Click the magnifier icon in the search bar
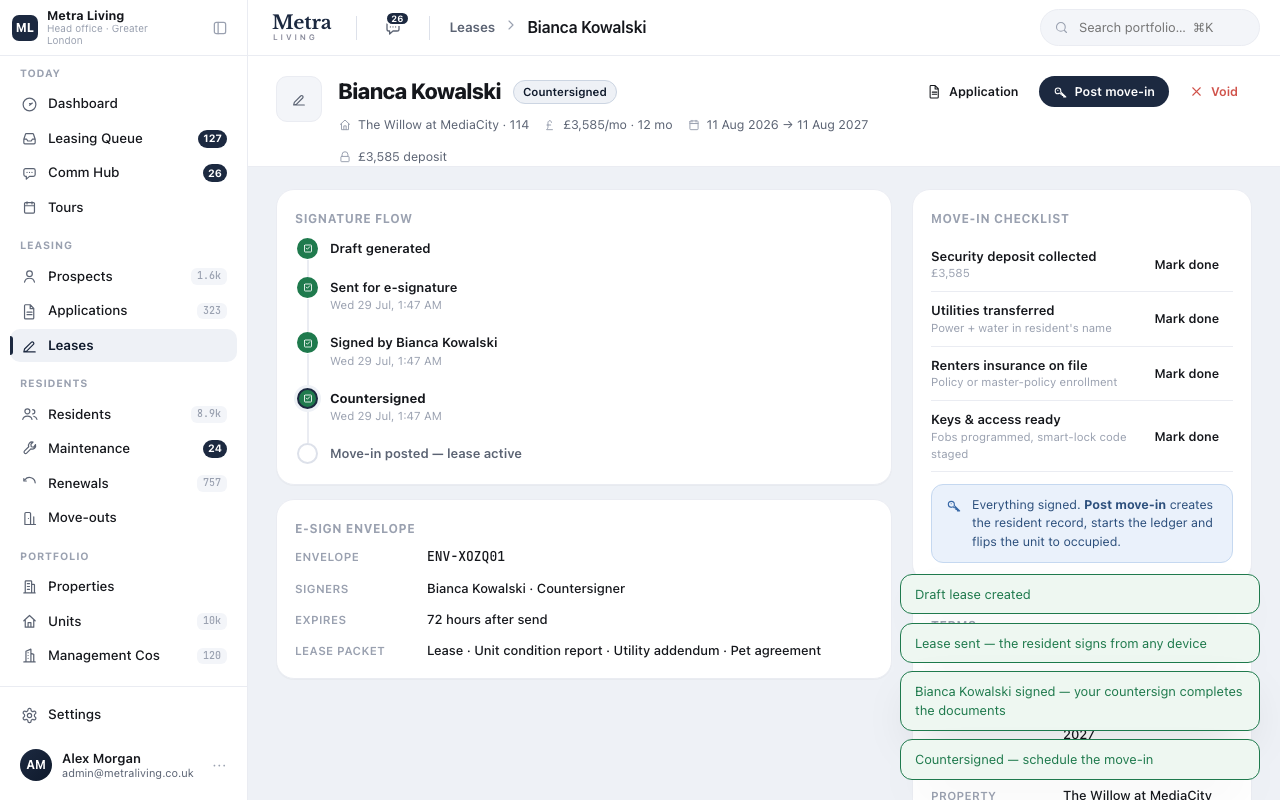Image resolution: width=1280 pixels, height=800 pixels. [1062, 28]
